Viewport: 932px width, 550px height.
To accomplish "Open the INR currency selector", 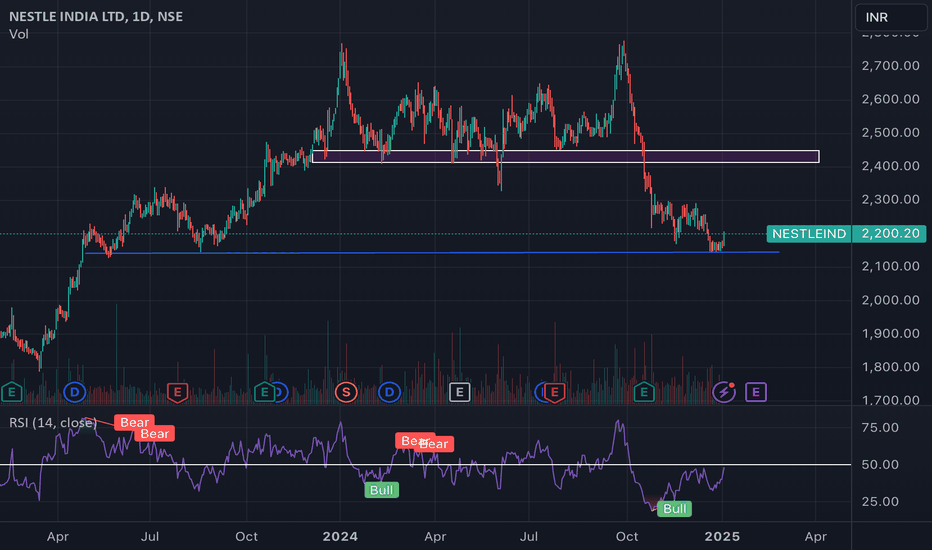I will click(890, 17).
